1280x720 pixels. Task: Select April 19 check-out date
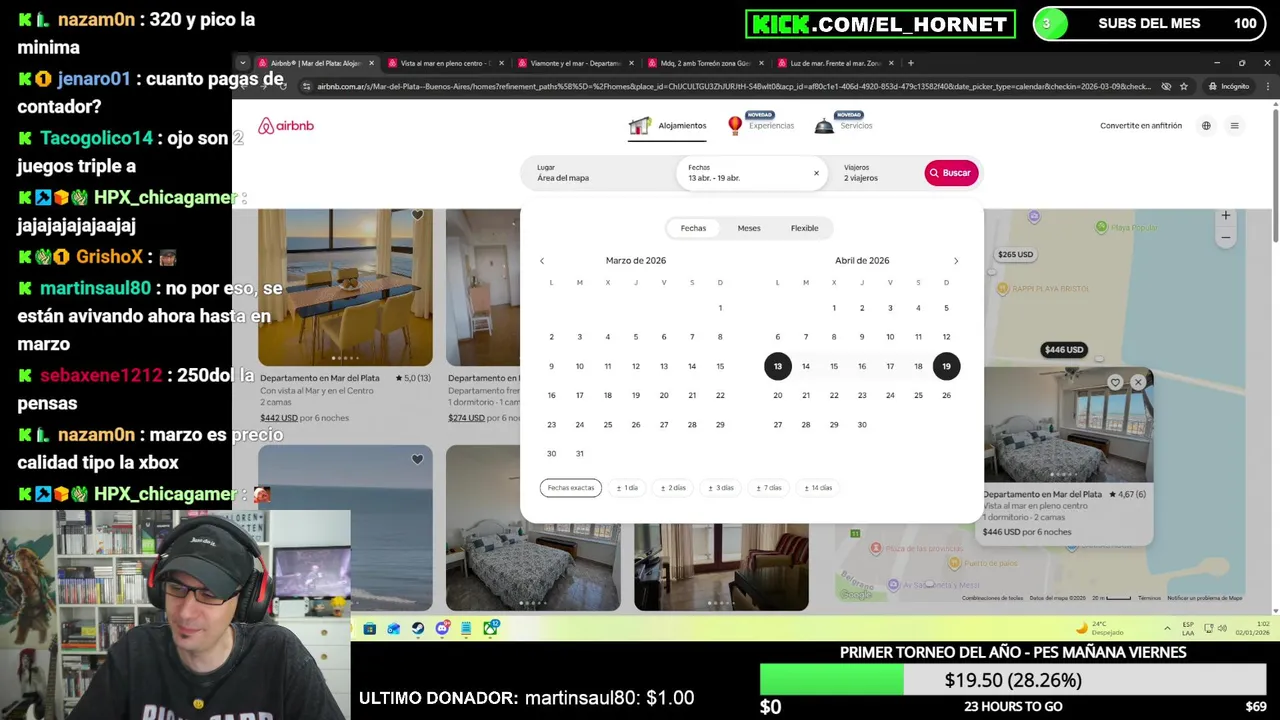point(946,366)
